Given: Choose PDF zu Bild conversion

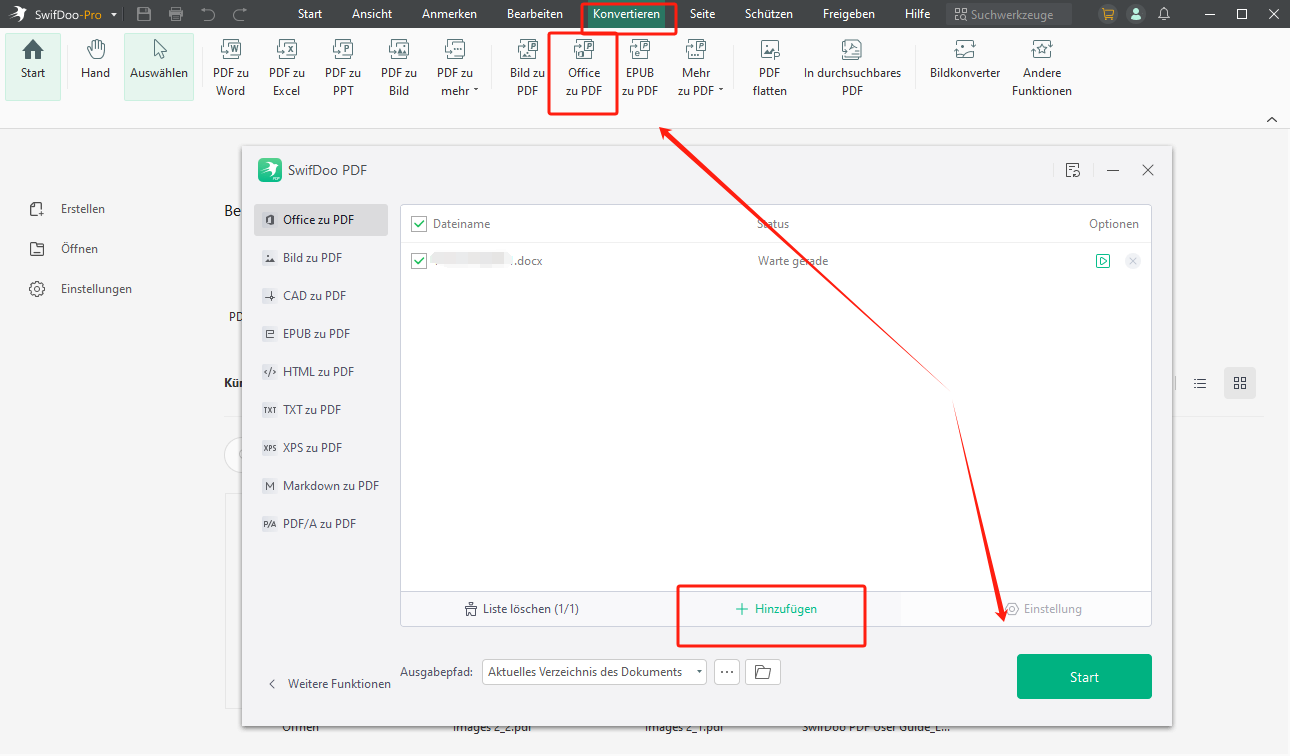Looking at the screenshot, I should (x=399, y=69).
